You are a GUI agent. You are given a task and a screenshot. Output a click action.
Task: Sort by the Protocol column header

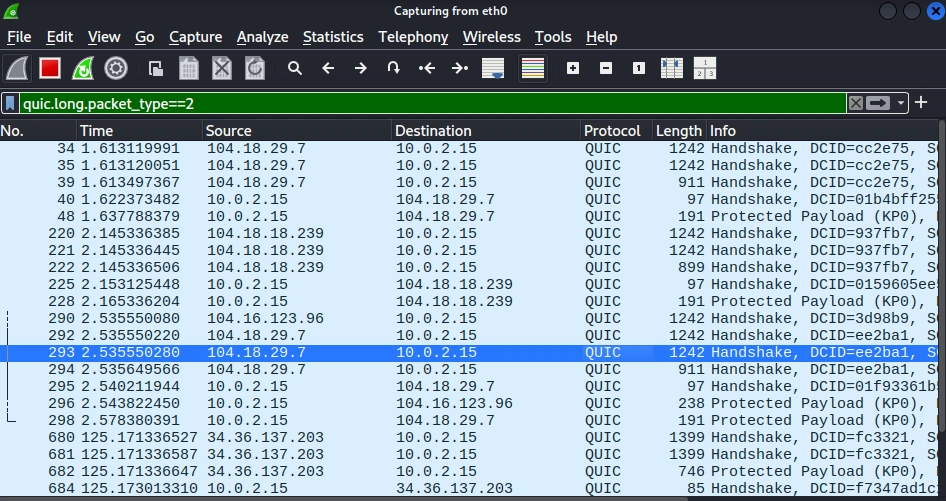[x=616, y=131]
